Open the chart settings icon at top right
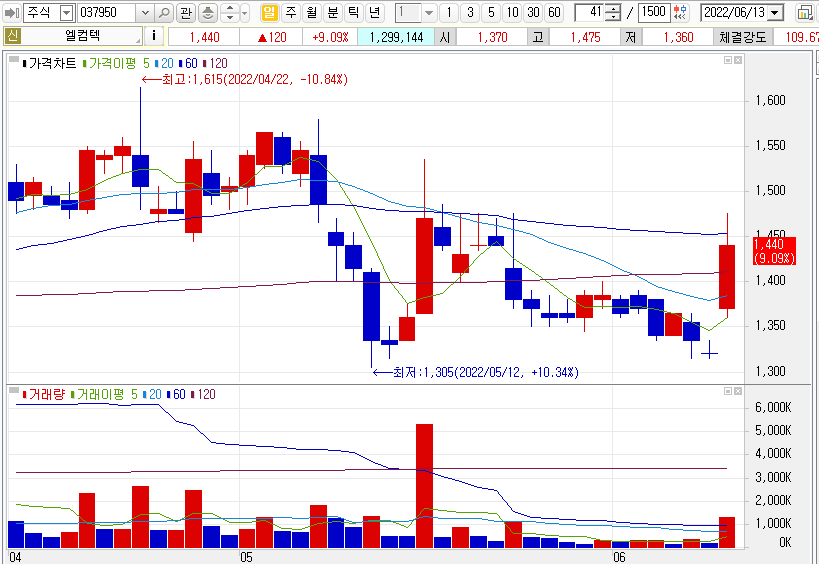The width and height of the screenshot is (819, 564). (x=805, y=13)
